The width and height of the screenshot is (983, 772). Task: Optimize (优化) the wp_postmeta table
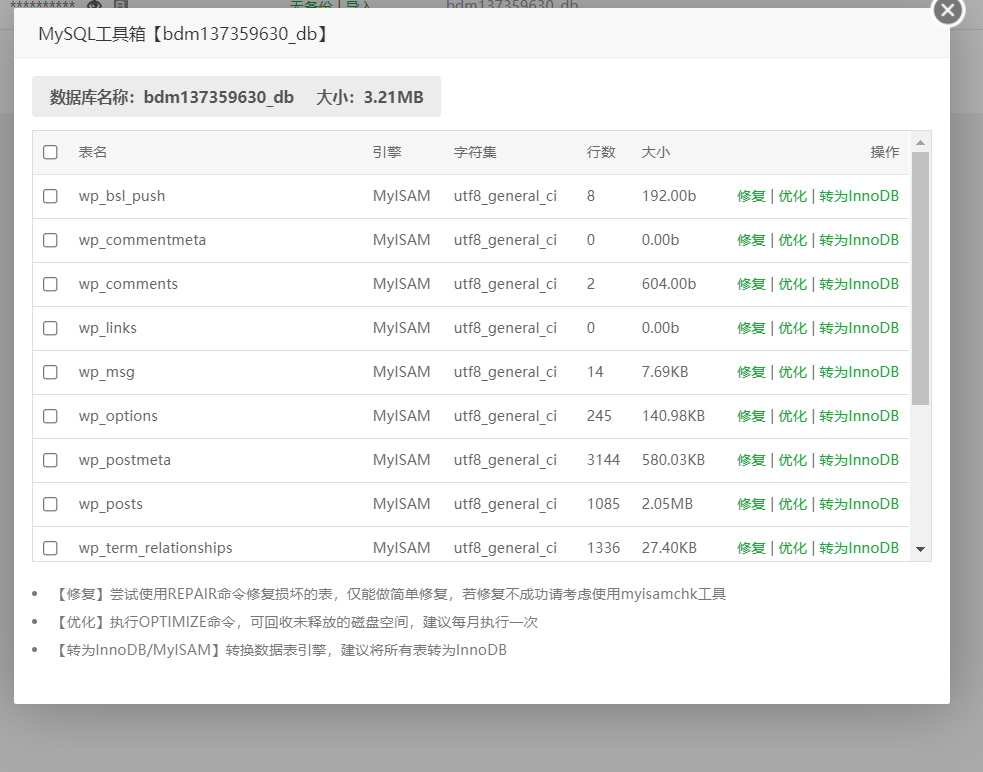pos(792,460)
